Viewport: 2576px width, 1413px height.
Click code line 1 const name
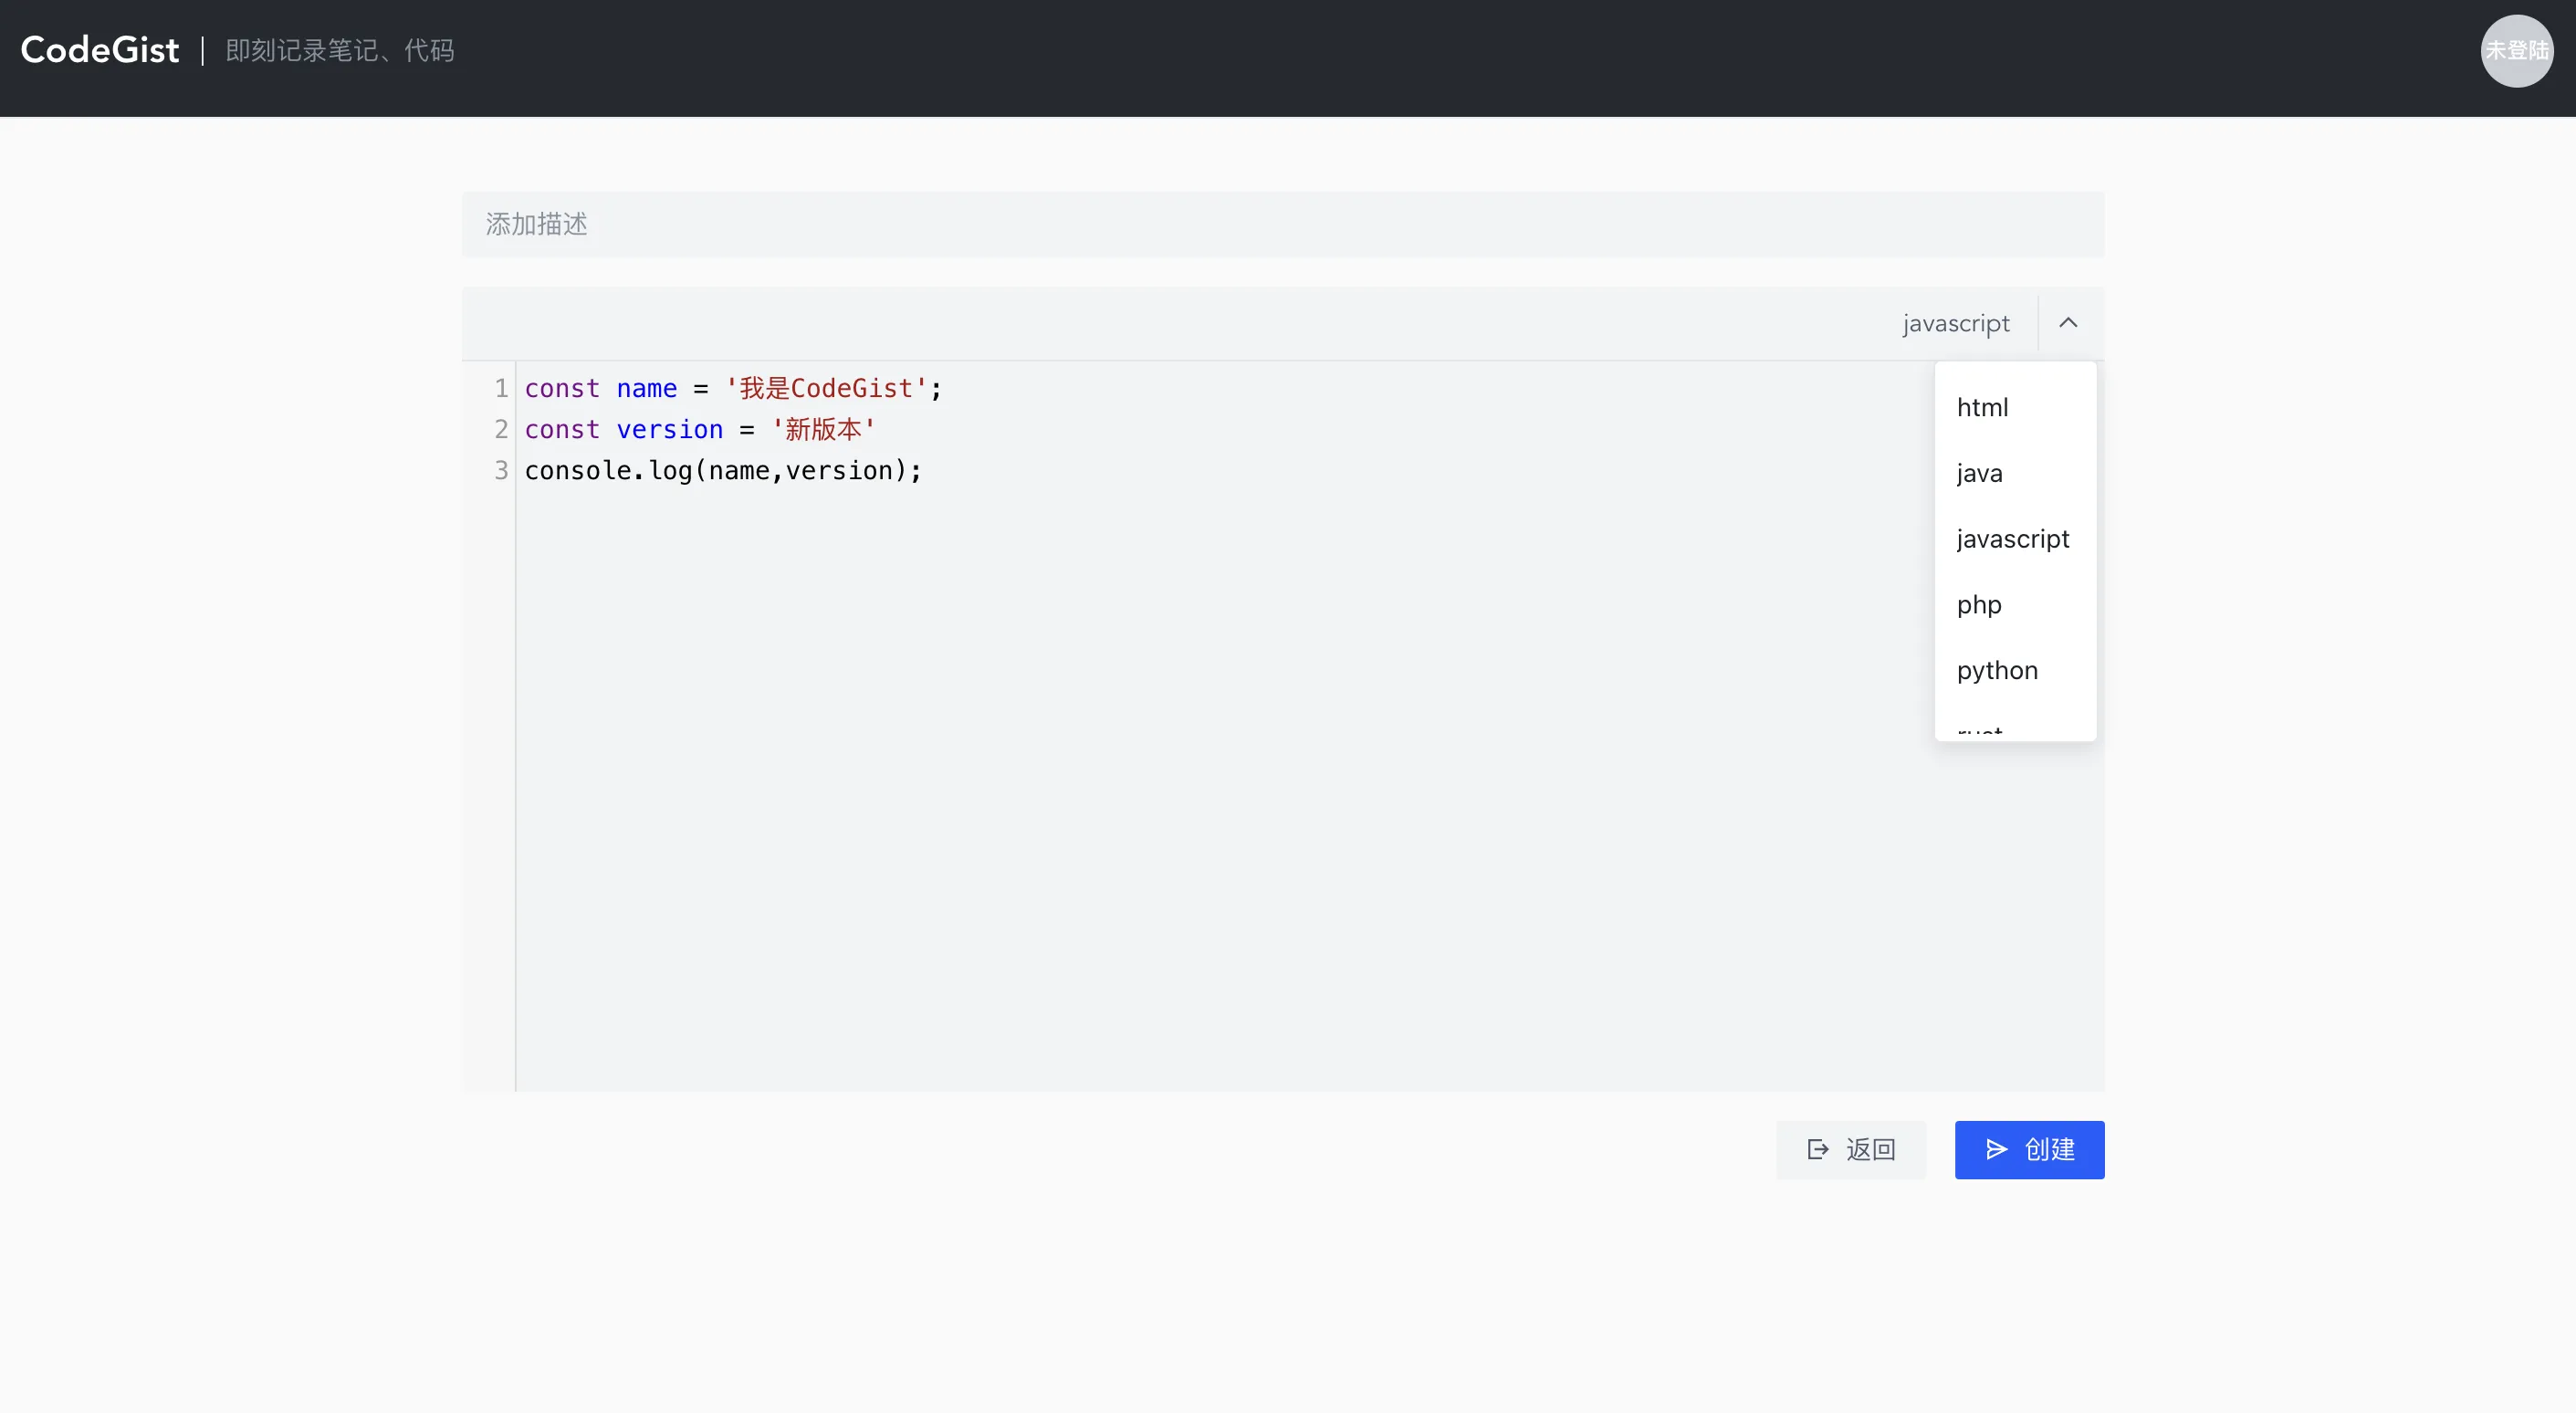pyautogui.click(x=732, y=388)
